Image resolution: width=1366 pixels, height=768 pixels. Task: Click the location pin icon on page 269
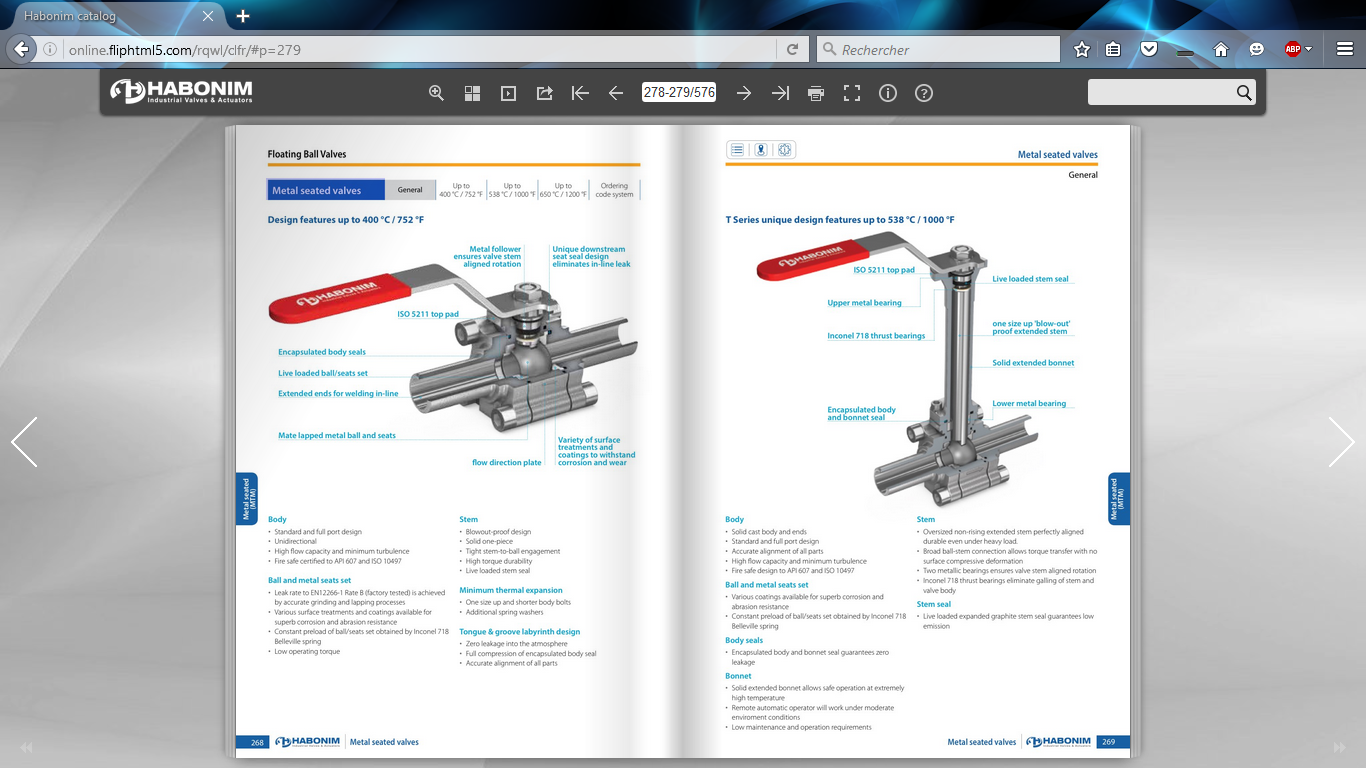tap(761, 150)
